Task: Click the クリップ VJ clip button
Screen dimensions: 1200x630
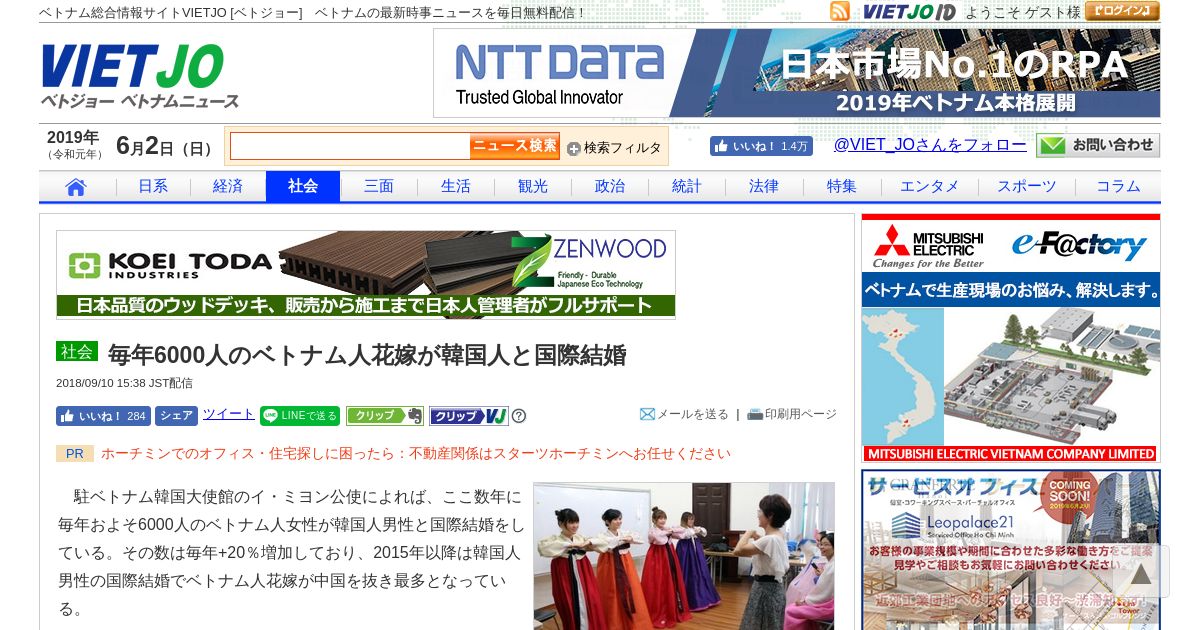Action: [469, 416]
